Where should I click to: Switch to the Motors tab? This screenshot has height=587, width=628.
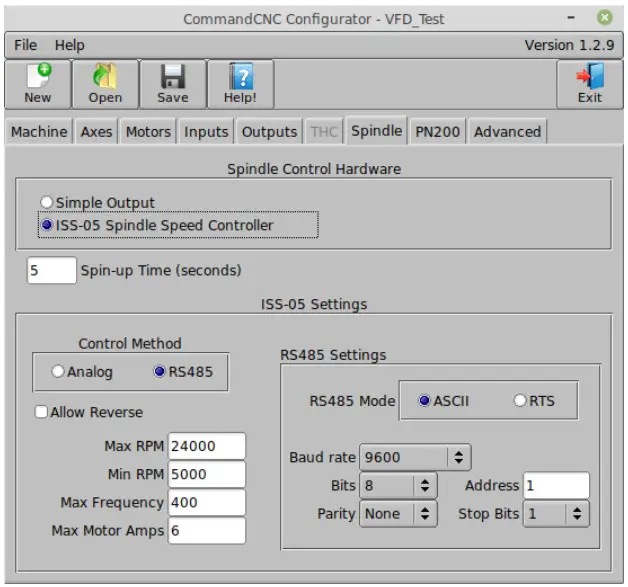pos(148,132)
